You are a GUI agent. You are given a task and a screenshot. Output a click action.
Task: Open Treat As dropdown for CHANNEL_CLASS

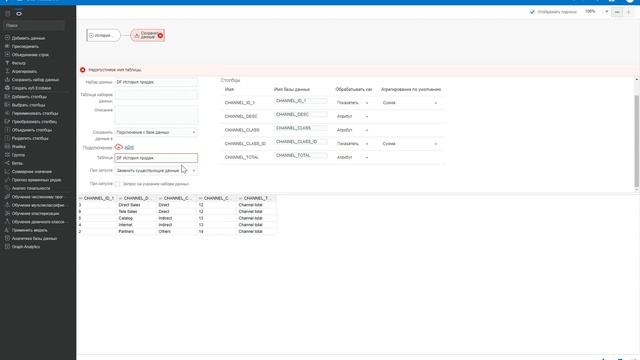pyautogui.click(x=352, y=130)
